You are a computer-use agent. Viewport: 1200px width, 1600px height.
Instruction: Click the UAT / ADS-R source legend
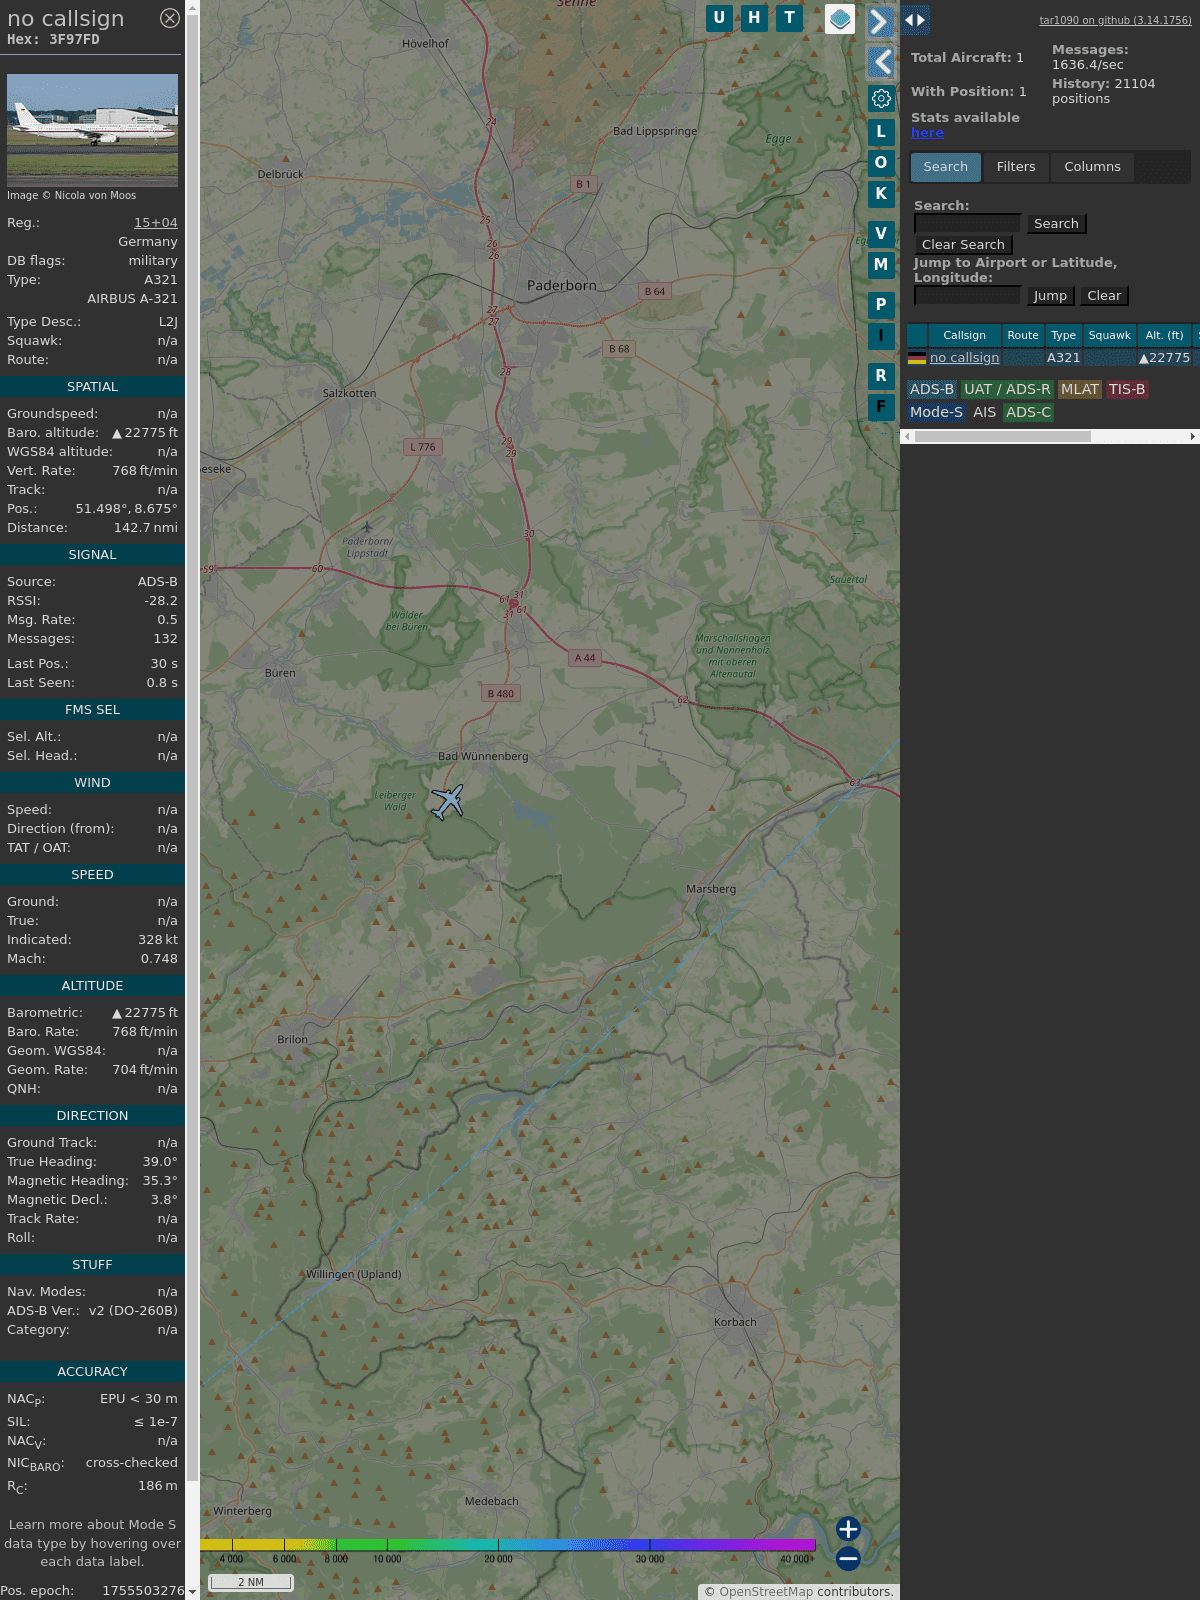pyautogui.click(x=1007, y=390)
